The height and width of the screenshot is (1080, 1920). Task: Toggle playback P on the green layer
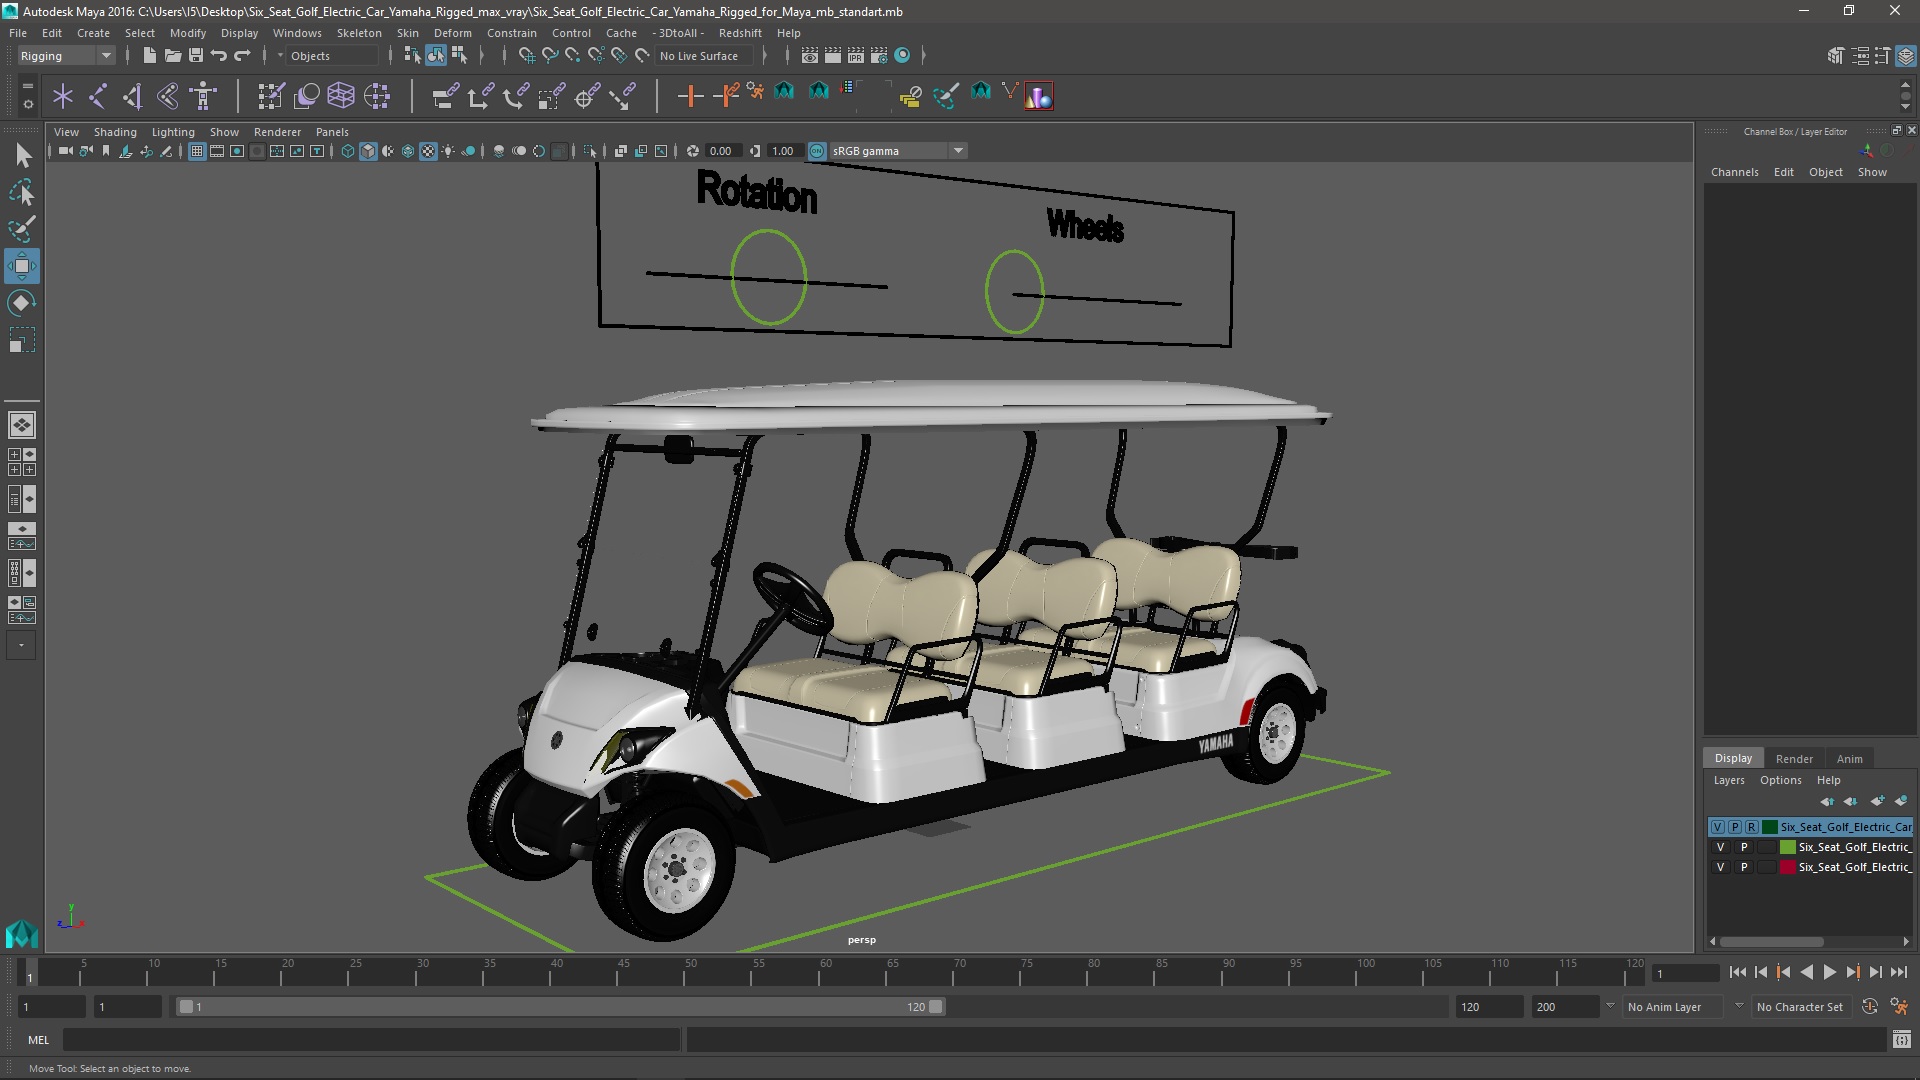(1744, 847)
